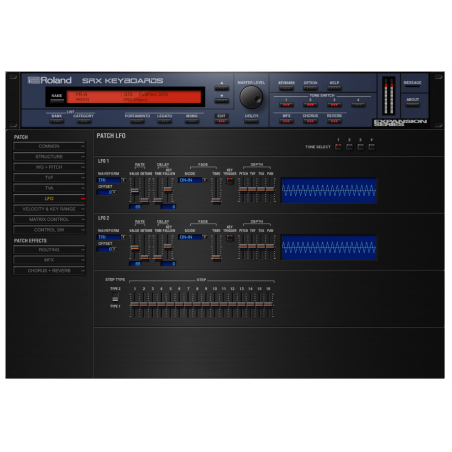Image resolution: width=452 pixels, height=452 pixels.
Task: Select the LFO page
Action: 49,198
